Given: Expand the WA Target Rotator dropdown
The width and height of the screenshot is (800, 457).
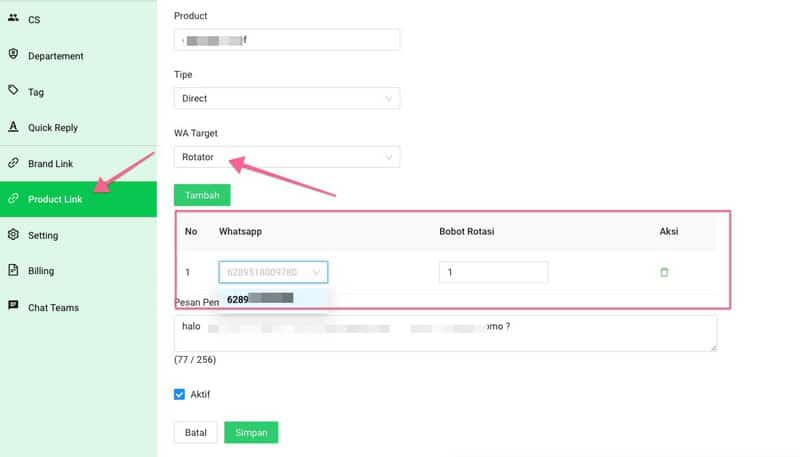Looking at the screenshot, I should (287, 157).
